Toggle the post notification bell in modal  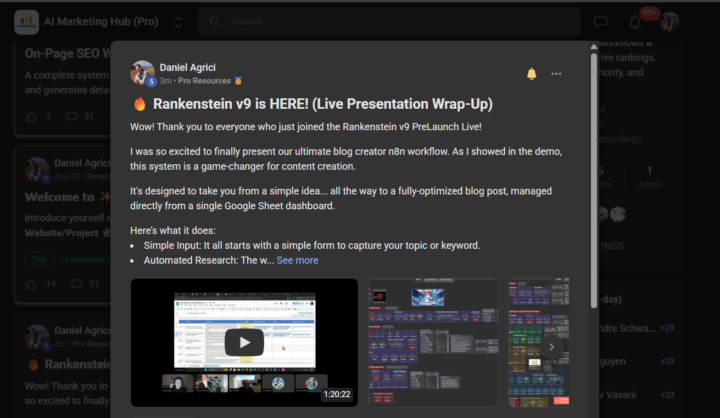click(531, 73)
